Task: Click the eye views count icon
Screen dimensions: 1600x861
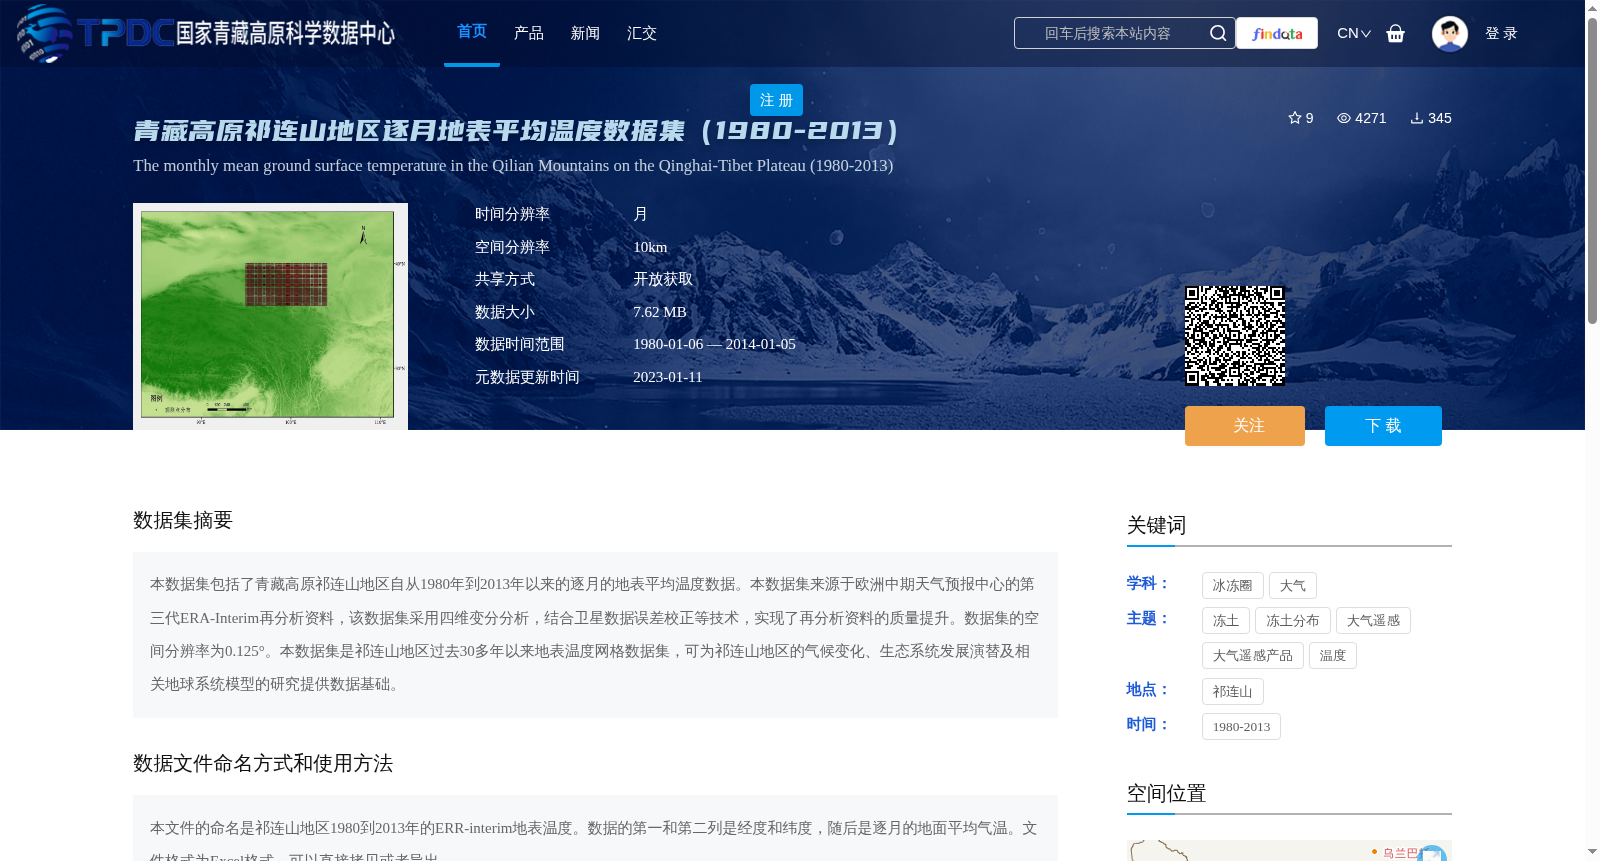Action: [1344, 118]
